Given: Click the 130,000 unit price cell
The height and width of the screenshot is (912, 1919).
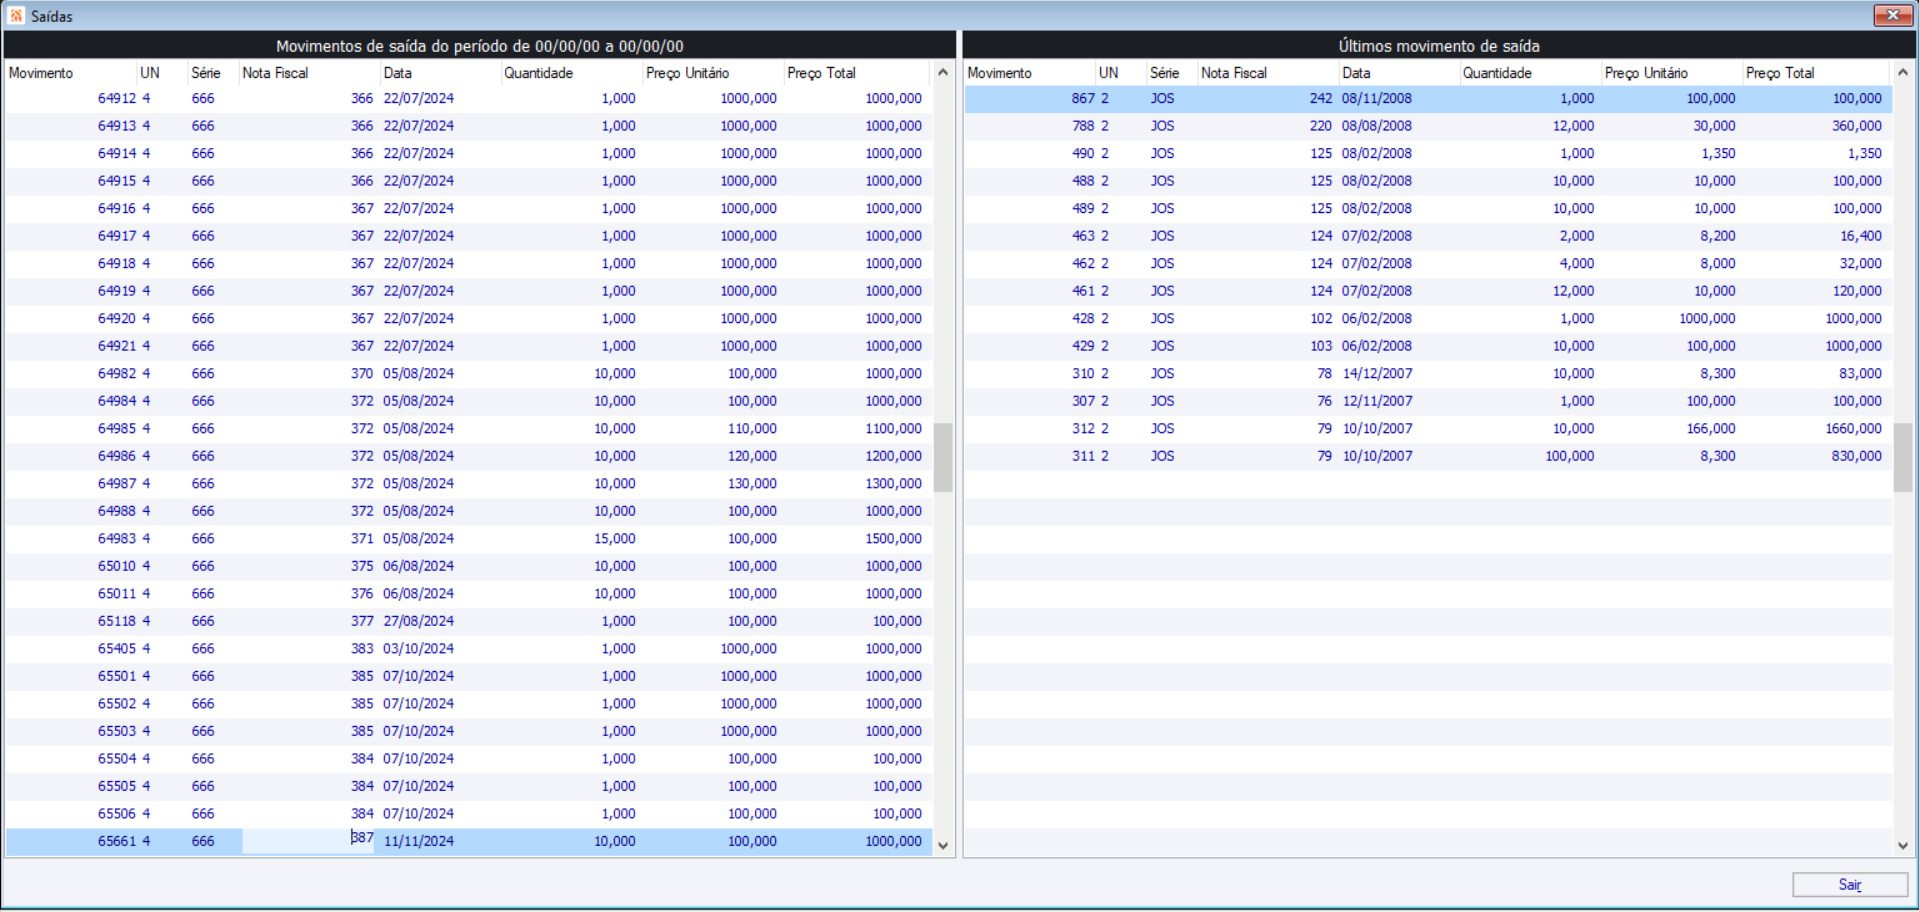Looking at the screenshot, I should (752, 484).
